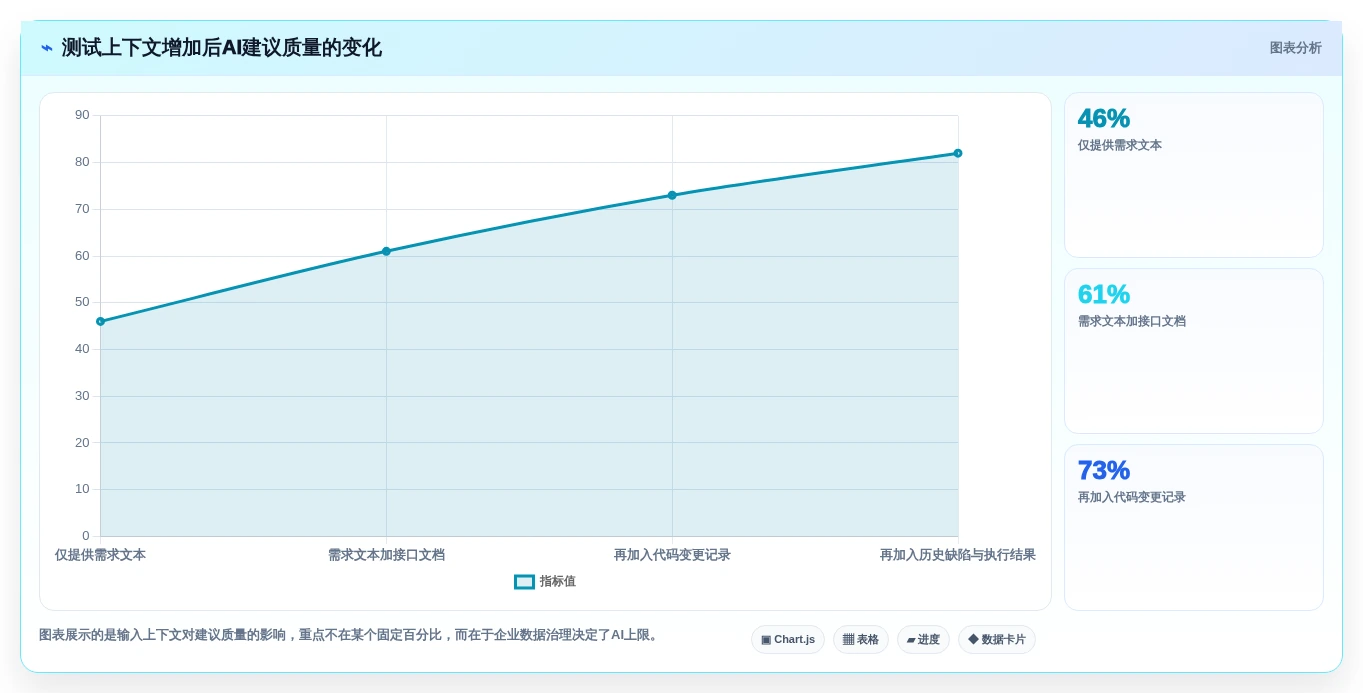Click the 数据卡片 tag chip
Screen dimensions: 1363x693
pos(997,640)
